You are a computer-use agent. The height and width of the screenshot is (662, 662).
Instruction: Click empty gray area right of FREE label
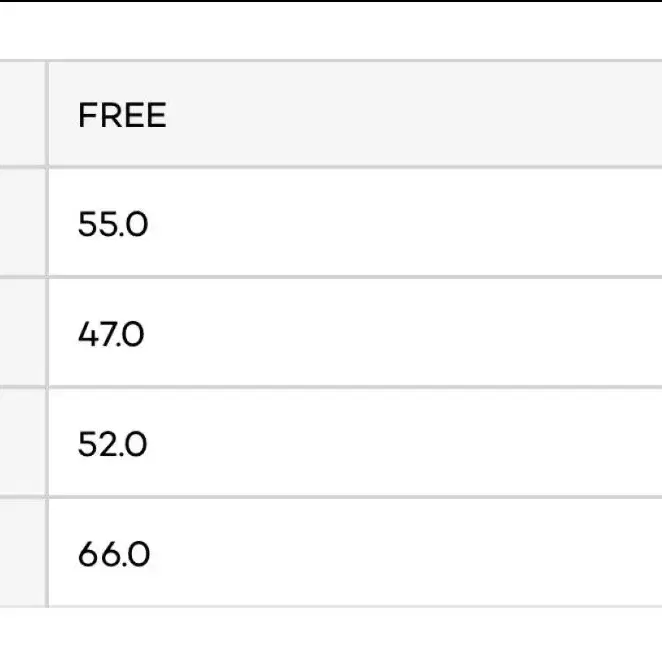414,114
